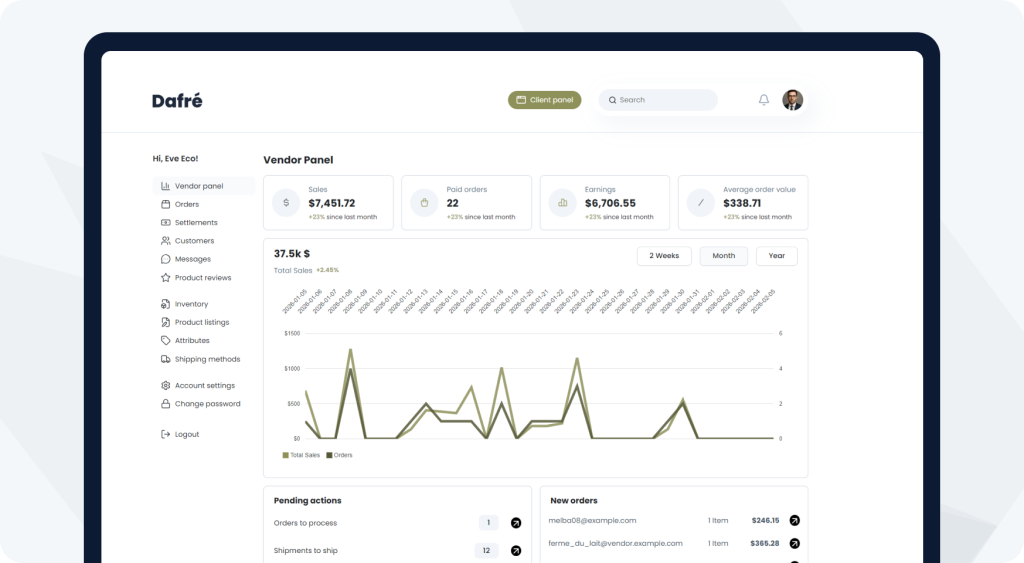Go to Orders in sidebar

click(187, 204)
